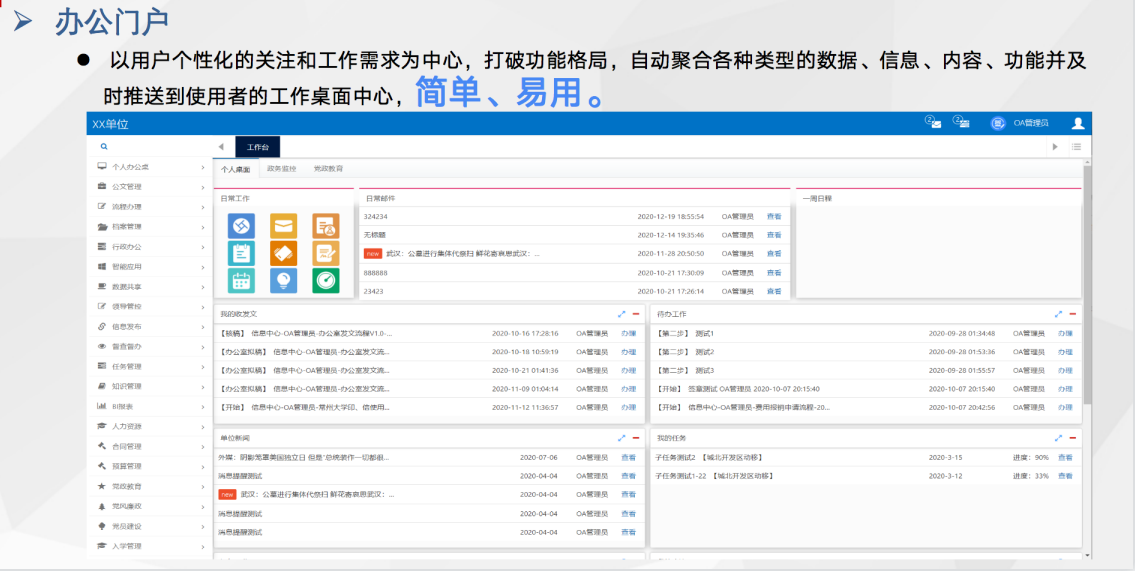Collapse the 待办工作 panel with red minus
Screen dimensions: 1135x571
[1073, 314]
